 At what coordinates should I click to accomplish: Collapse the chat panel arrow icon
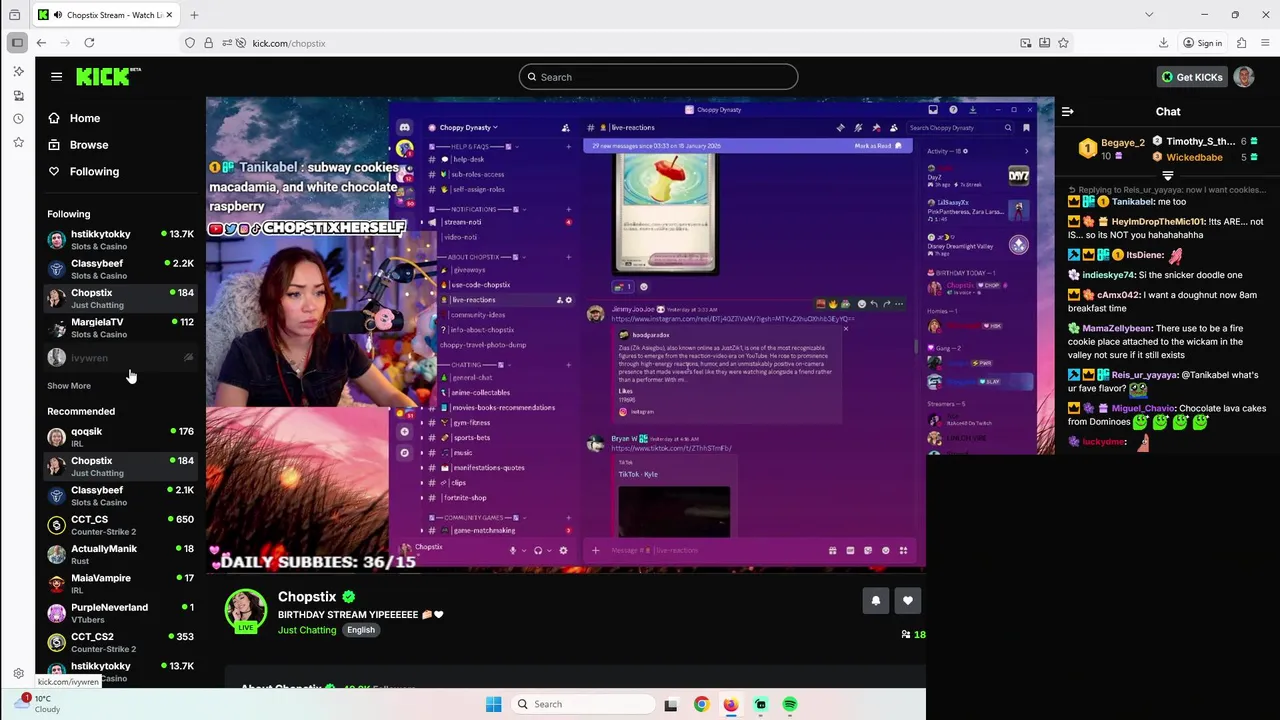tap(1067, 112)
